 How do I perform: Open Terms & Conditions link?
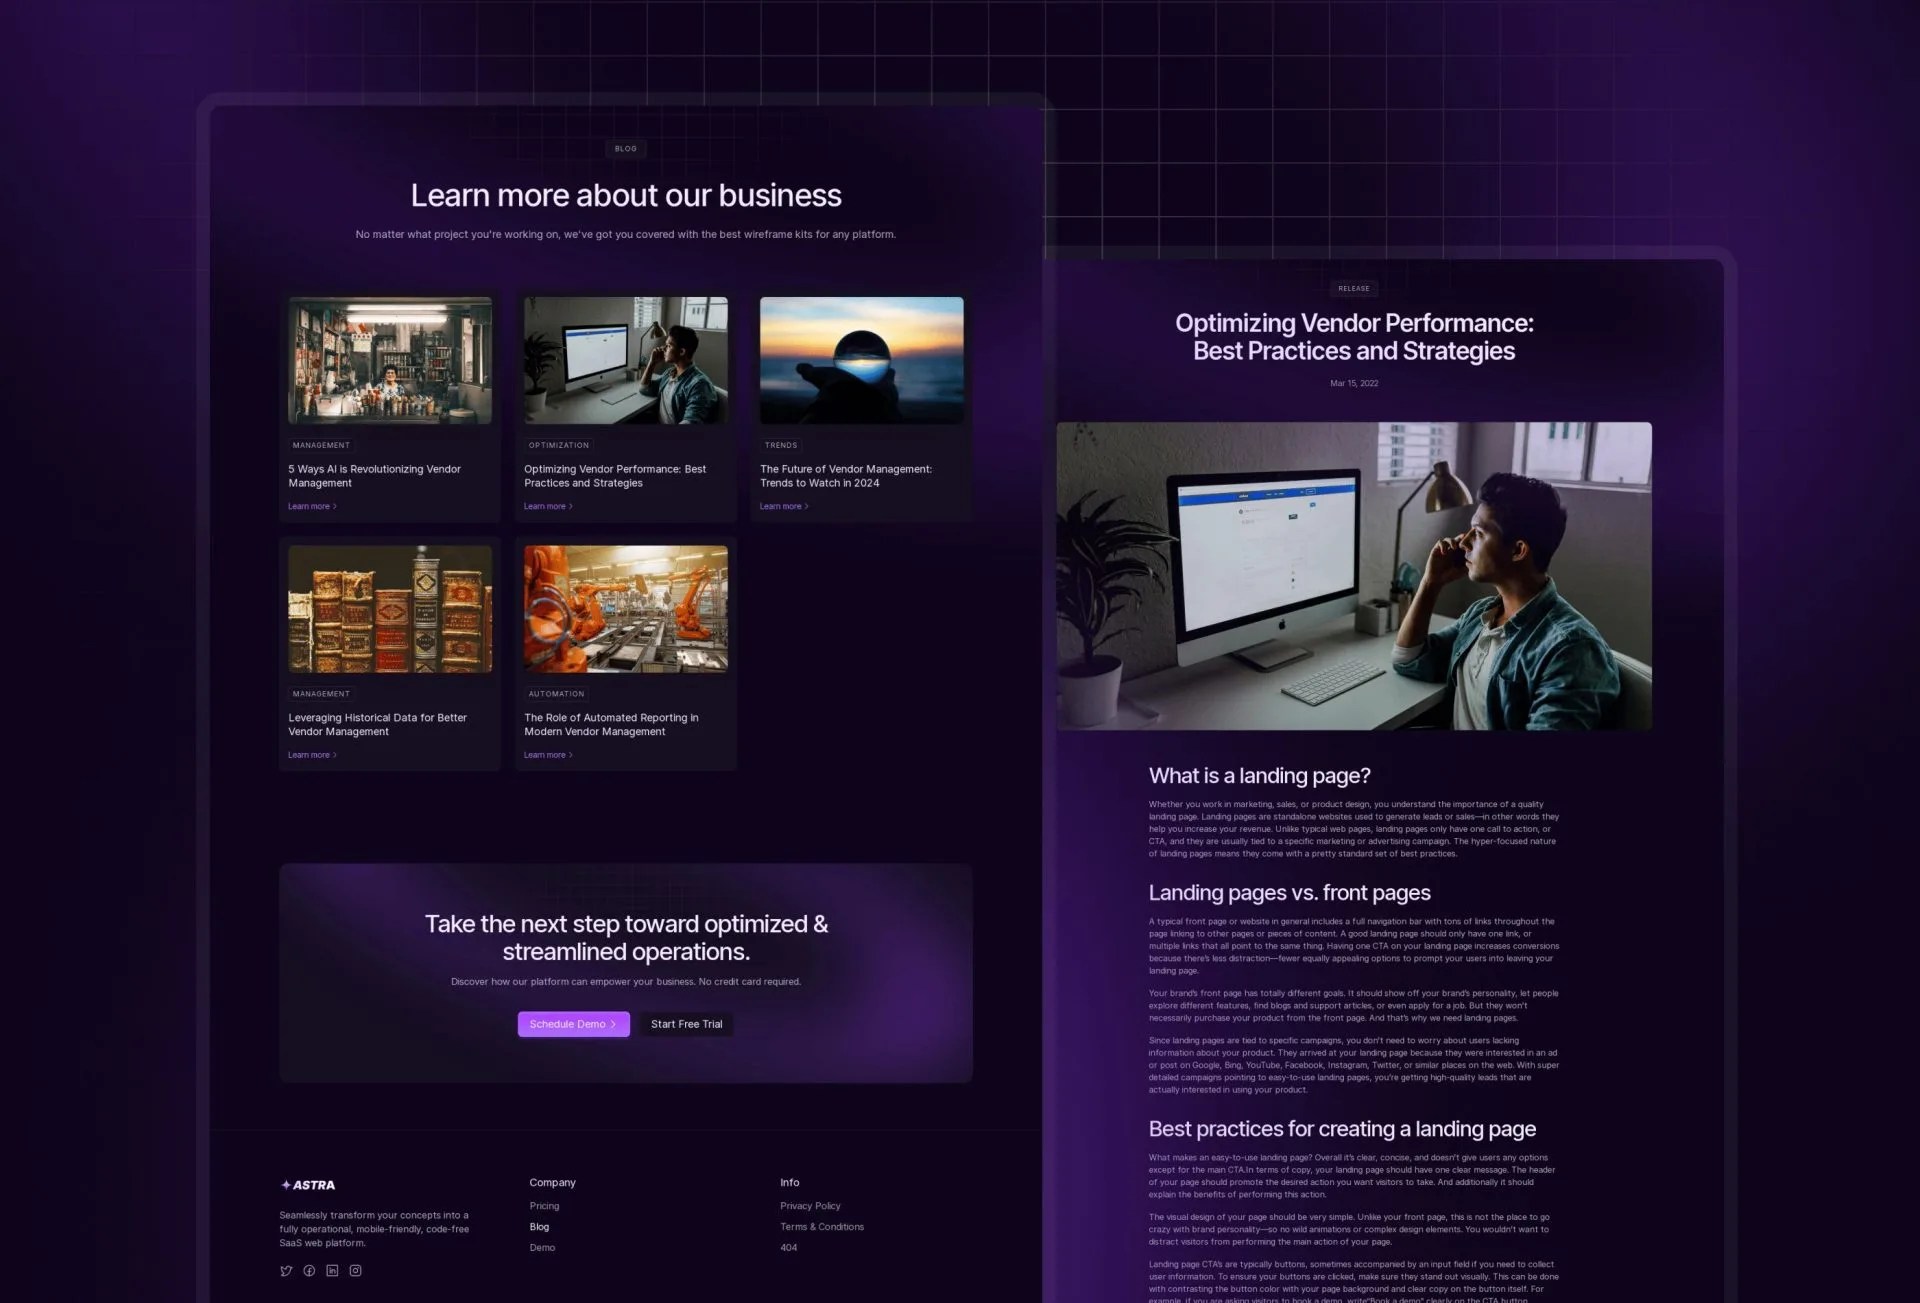(821, 1227)
